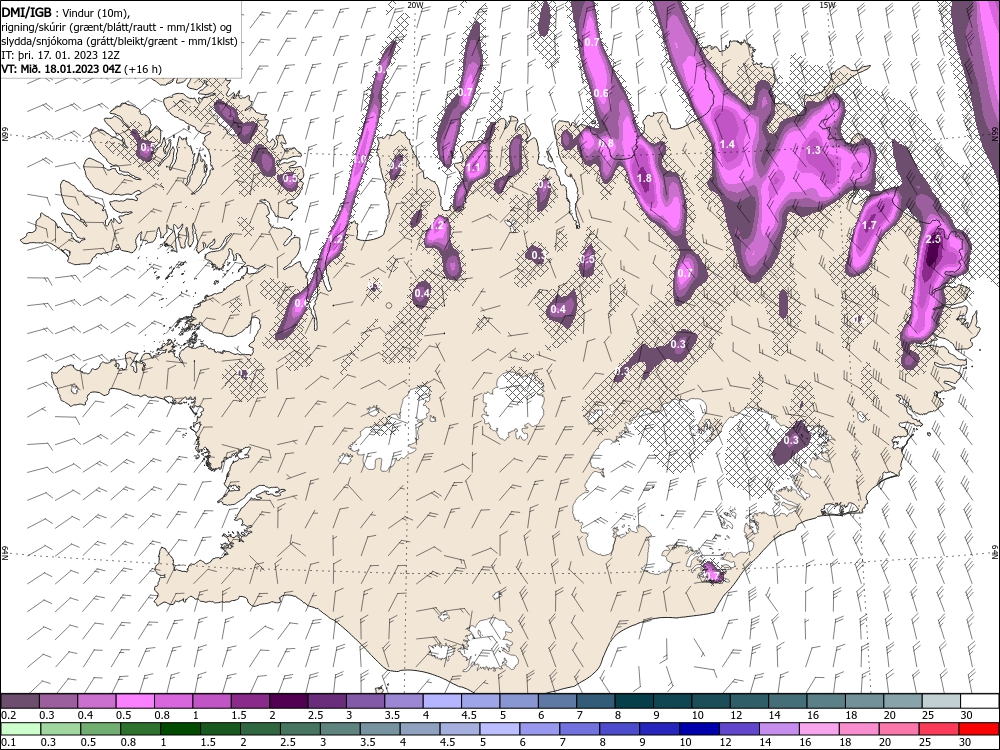Image resolution: width=1000 pixels, height=750 pixels.
Task: Click the 1.1 snowfall value in the north
Action: tap(473, 168)
